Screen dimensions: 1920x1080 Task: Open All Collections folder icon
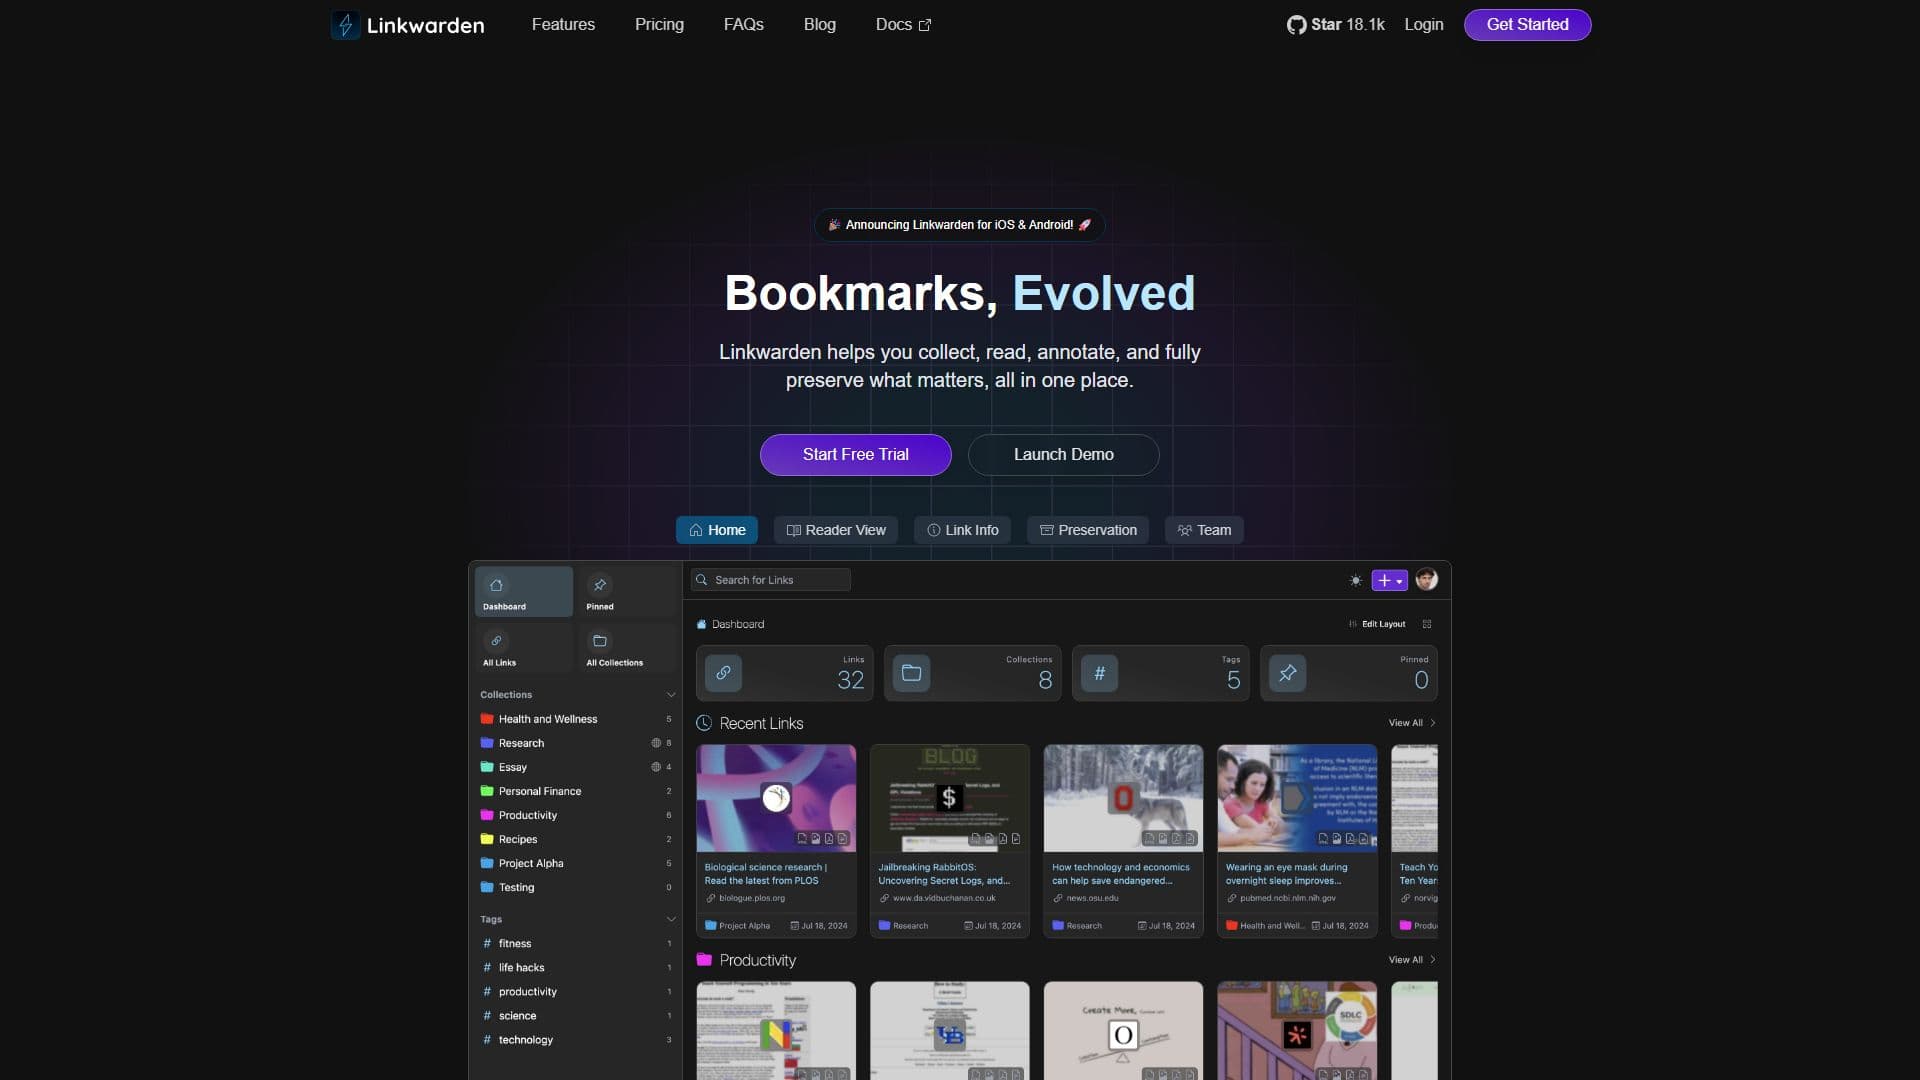click(600, 641)
